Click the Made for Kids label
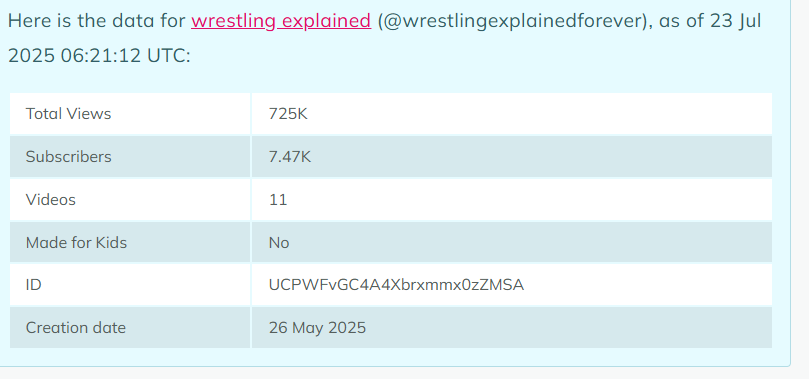 [76, 242]
